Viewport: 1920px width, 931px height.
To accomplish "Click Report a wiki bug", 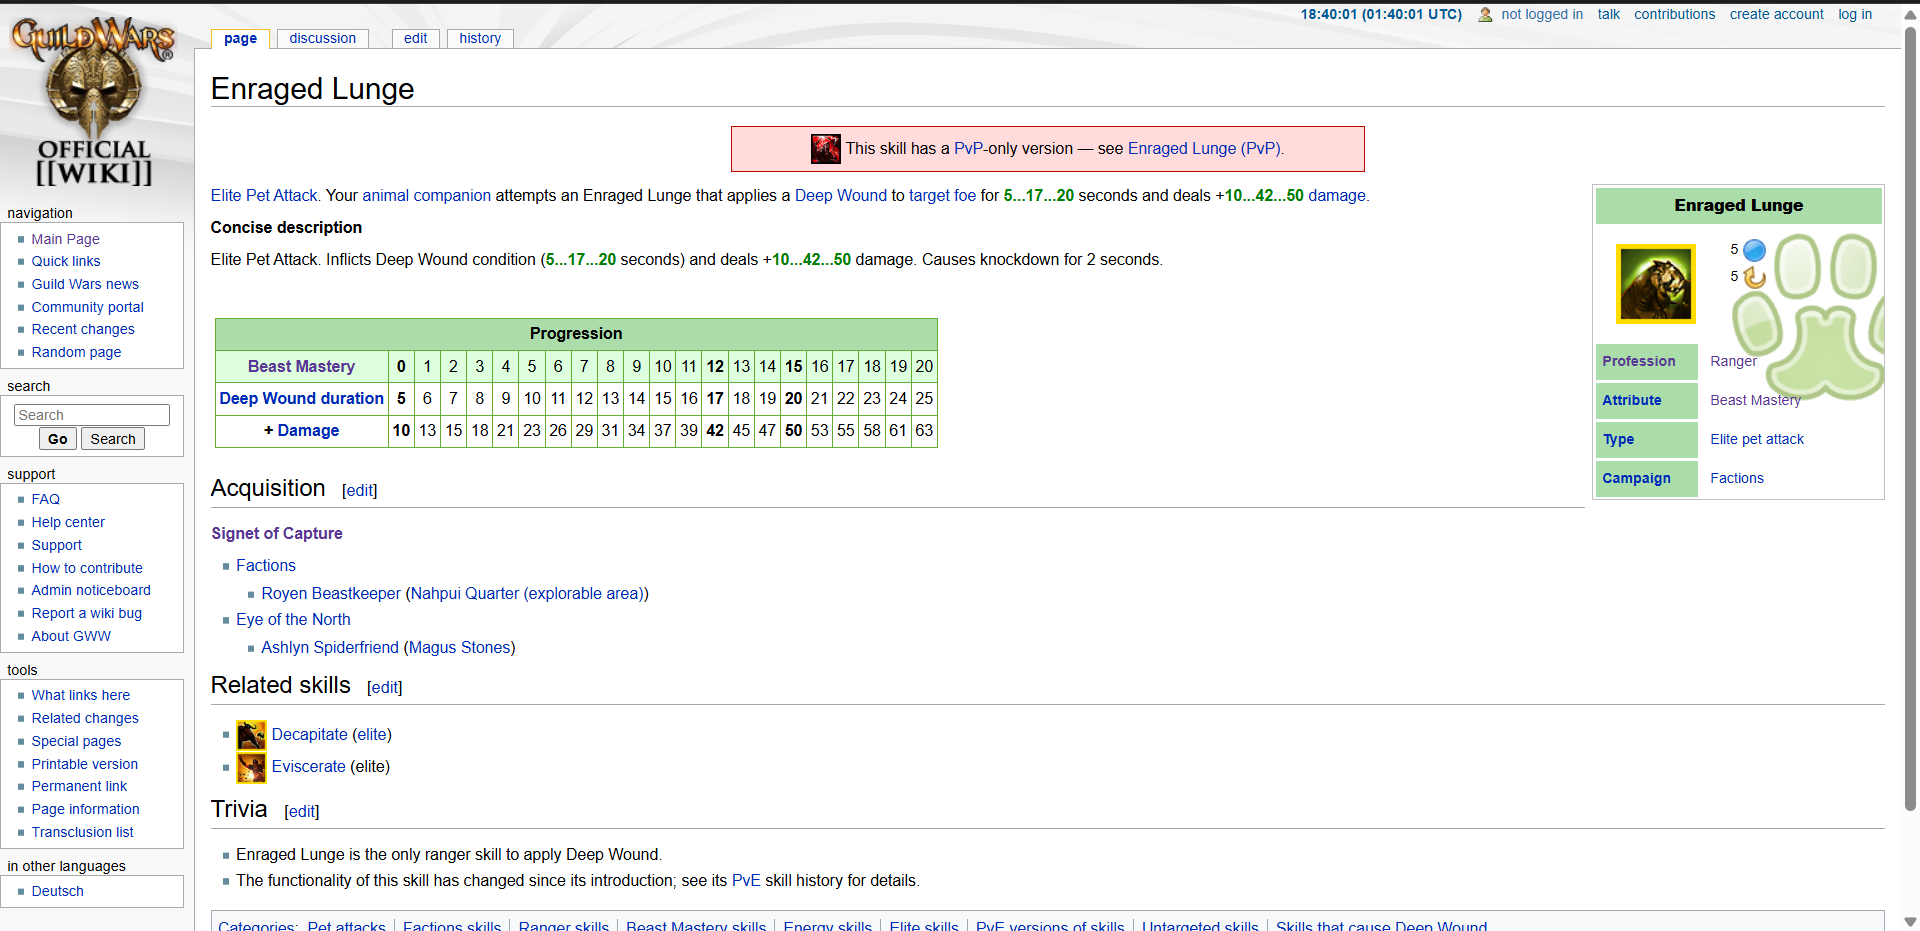I will (x=87, y=613).
